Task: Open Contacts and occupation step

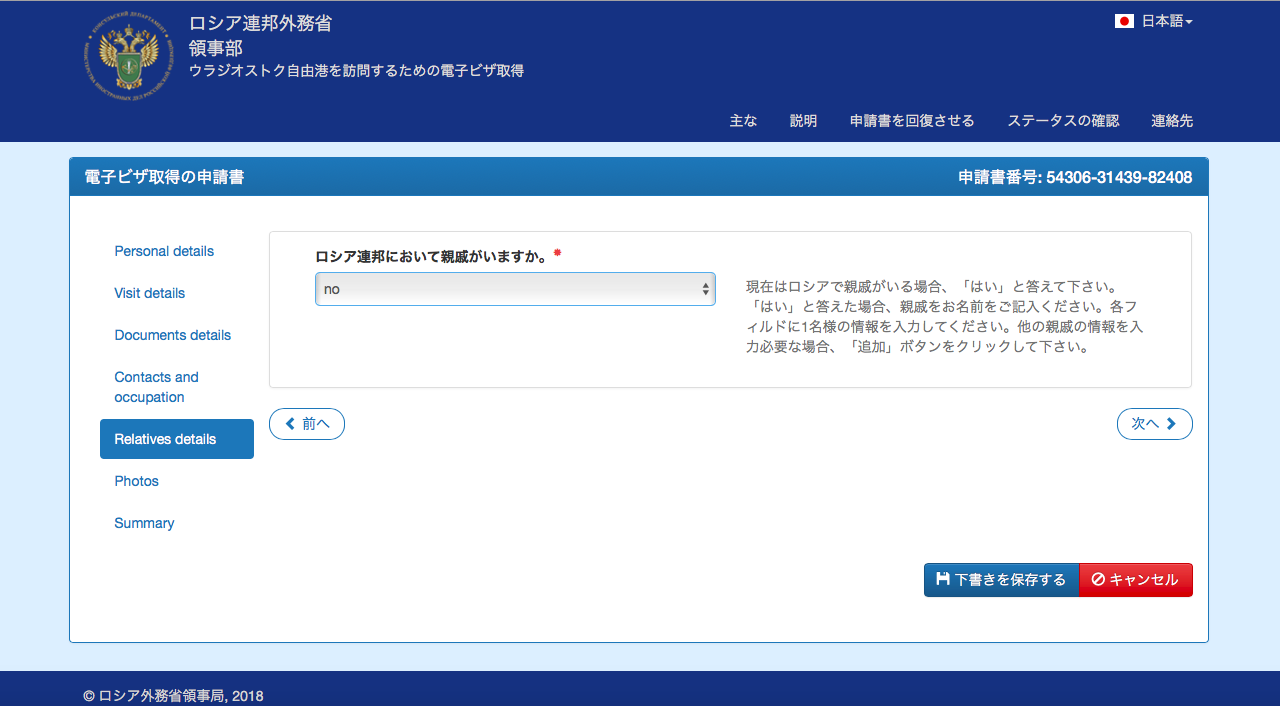Action: [157, 387]
